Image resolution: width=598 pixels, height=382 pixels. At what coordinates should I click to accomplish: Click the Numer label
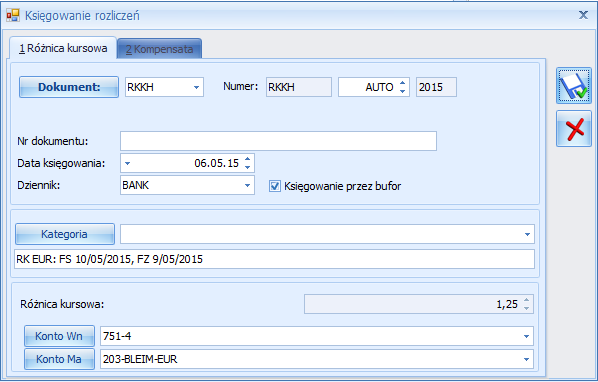(240, 87)
